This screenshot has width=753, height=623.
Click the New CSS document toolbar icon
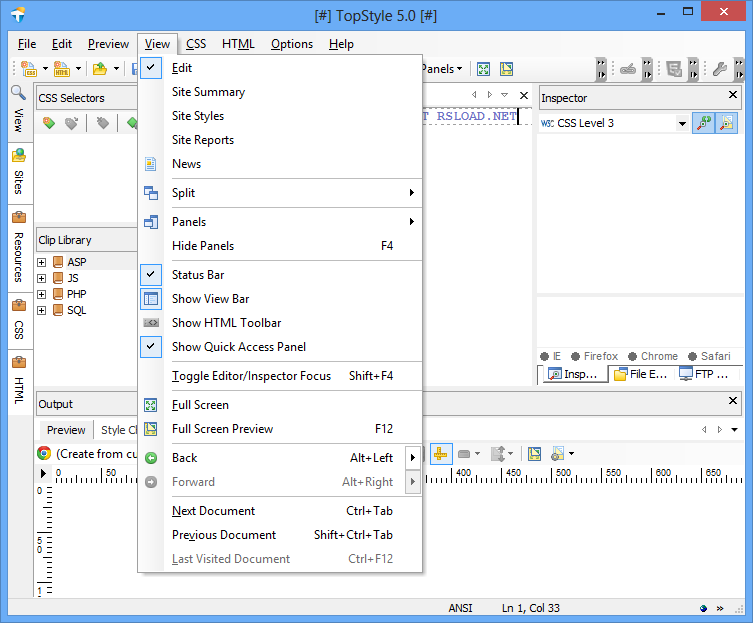(x=29, y=69)
